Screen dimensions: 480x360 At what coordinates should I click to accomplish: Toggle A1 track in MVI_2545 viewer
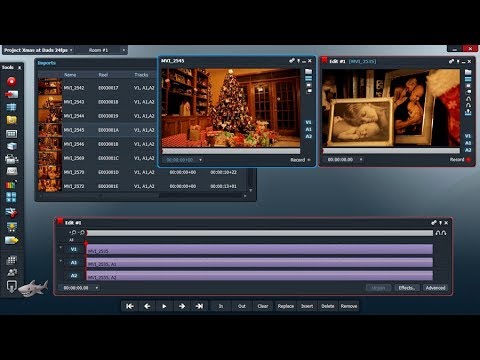pos(308,129)
